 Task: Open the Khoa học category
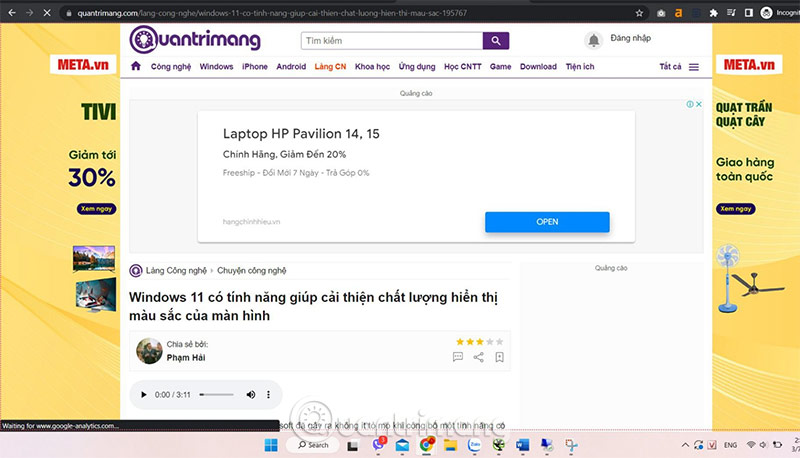tap(372, 66)
